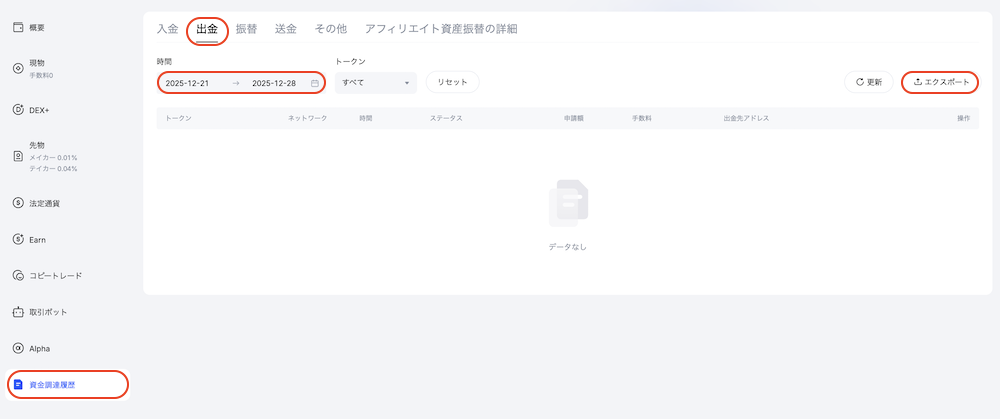Click the 時間 column header in table
Screen dimensions: 1000x419
pos(365,119)
